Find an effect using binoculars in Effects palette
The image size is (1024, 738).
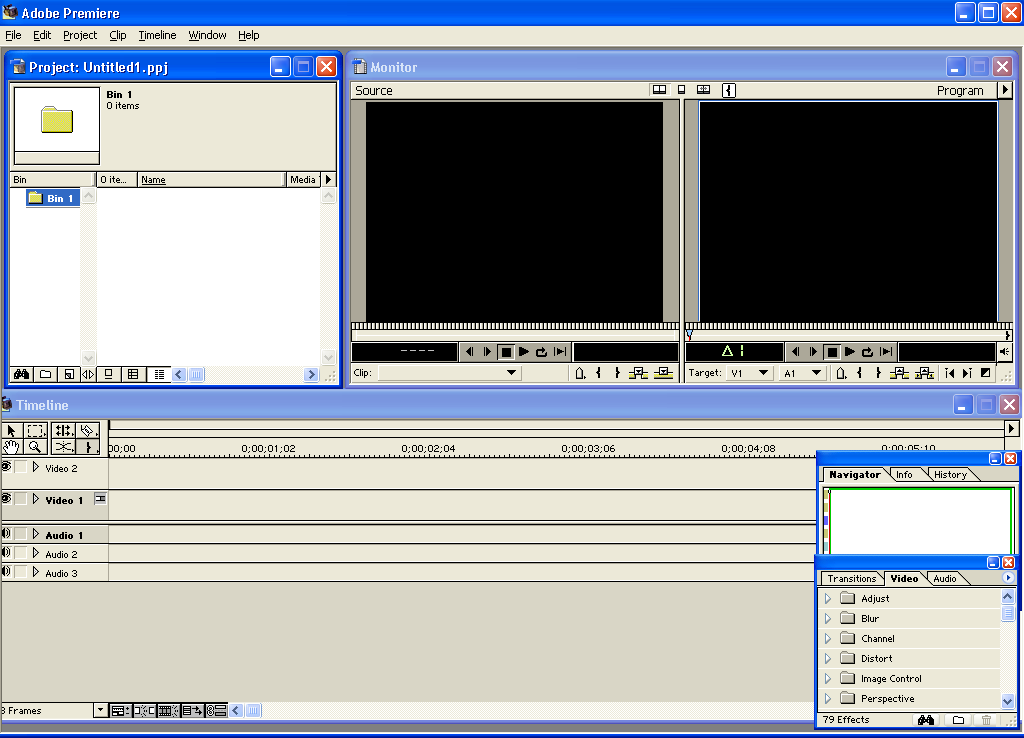tap(925, 720)
